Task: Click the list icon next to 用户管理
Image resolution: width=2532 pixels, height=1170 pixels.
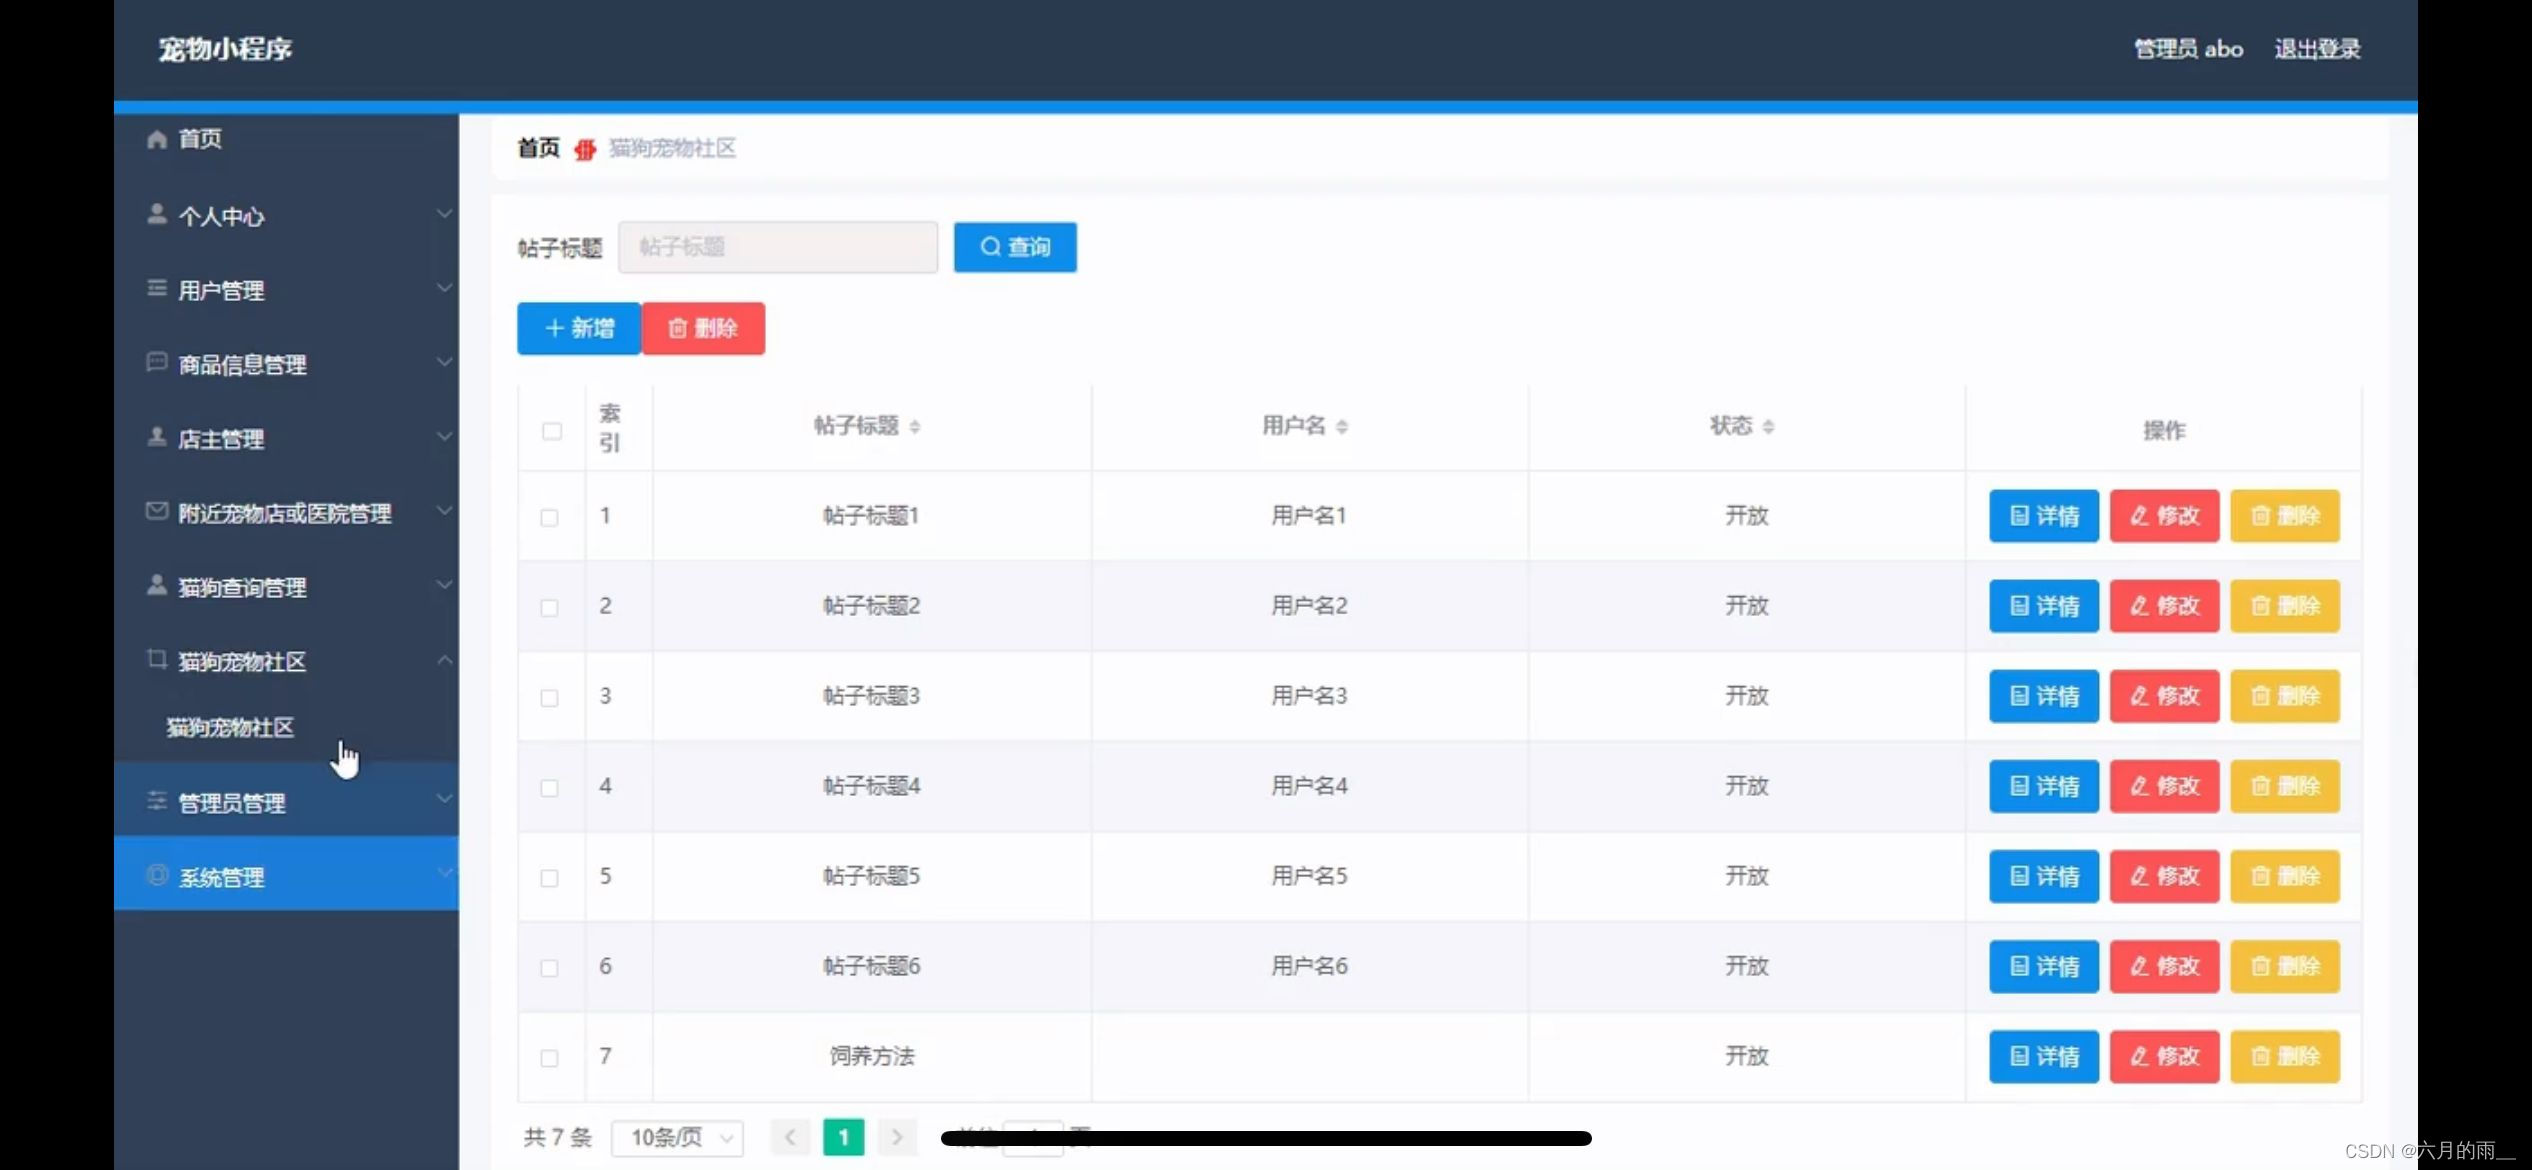Action: (x=156, y=289)
